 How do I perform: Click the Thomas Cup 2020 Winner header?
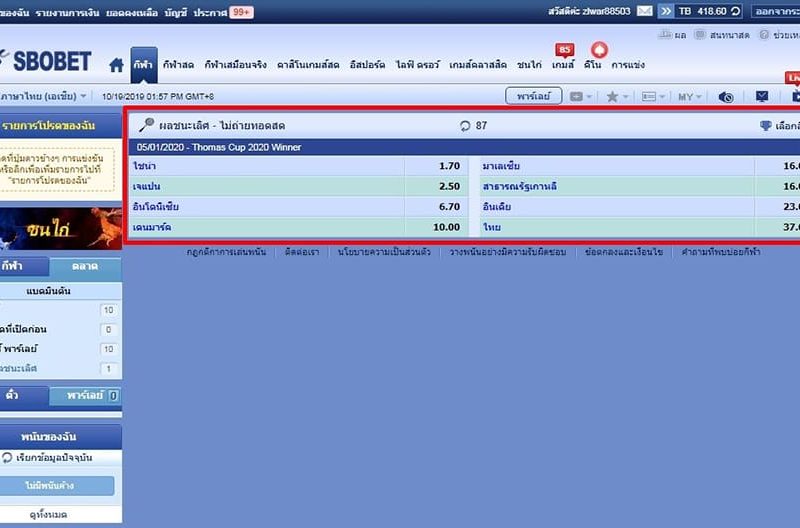464,147
